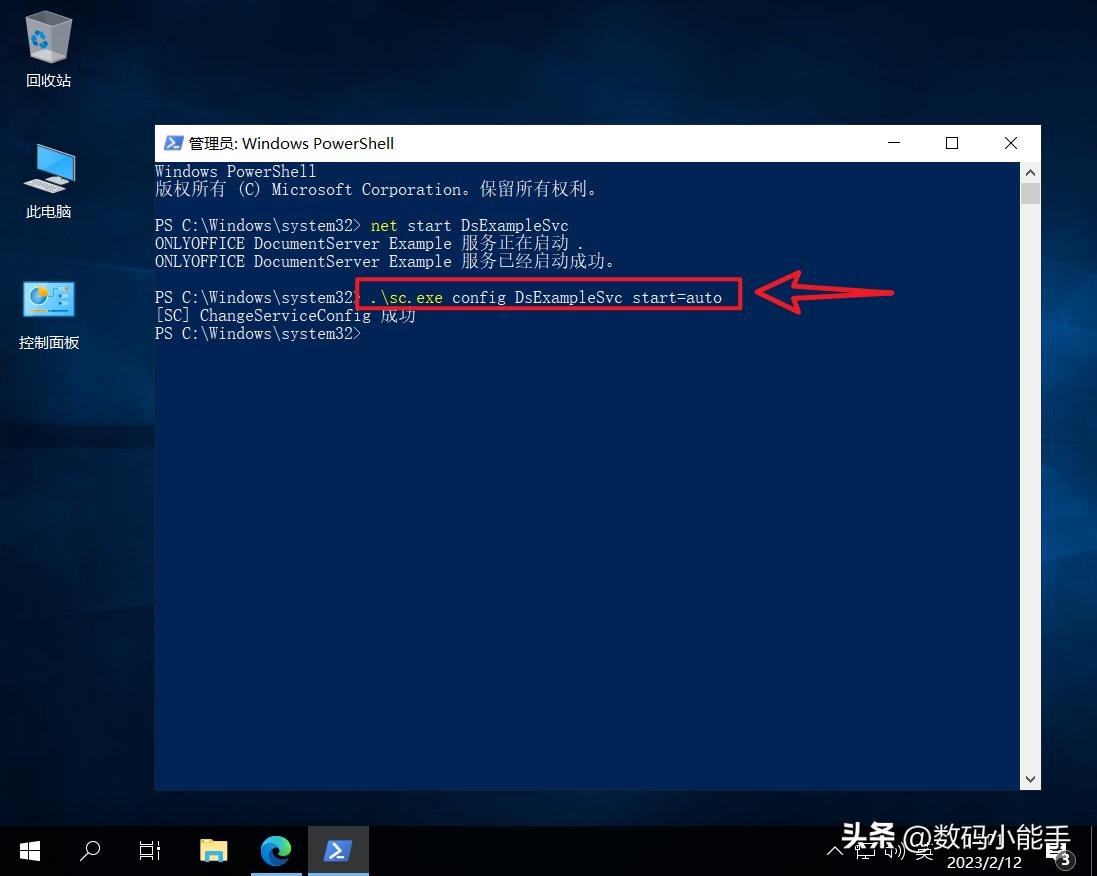
Task: Select the Control Panel desktop icon
Action: tap(48, 315)
